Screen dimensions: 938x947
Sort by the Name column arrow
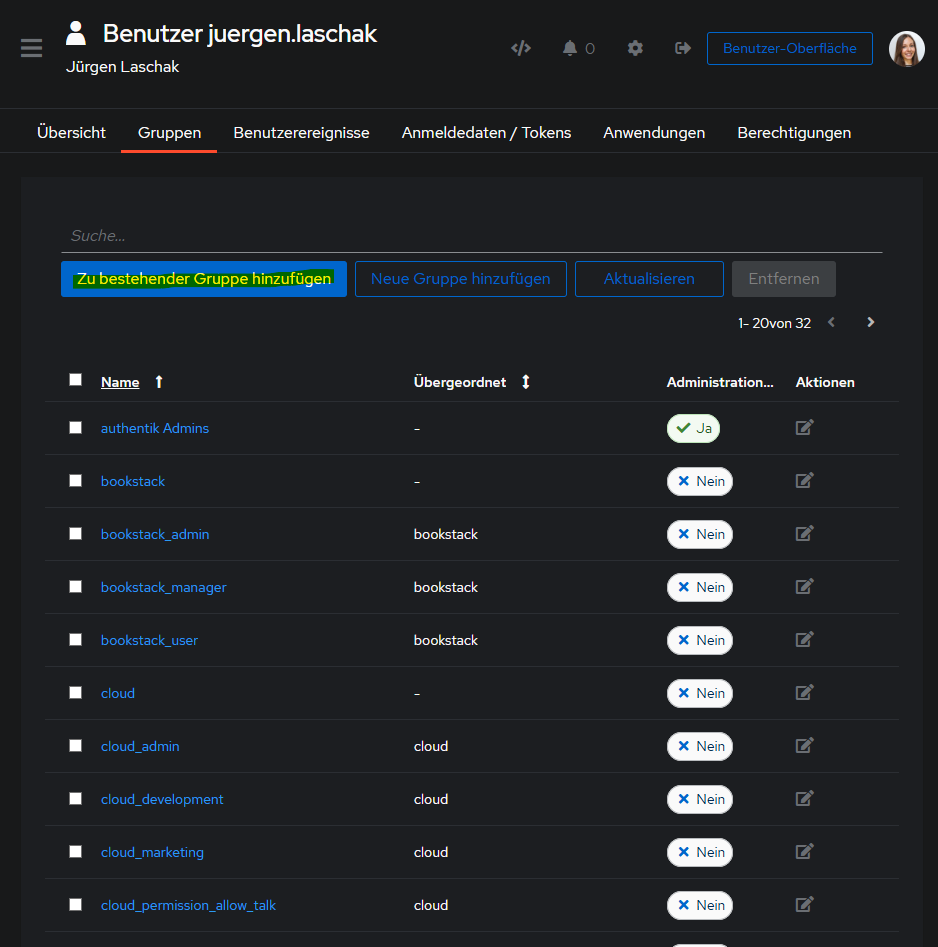[x=158, y=382]
